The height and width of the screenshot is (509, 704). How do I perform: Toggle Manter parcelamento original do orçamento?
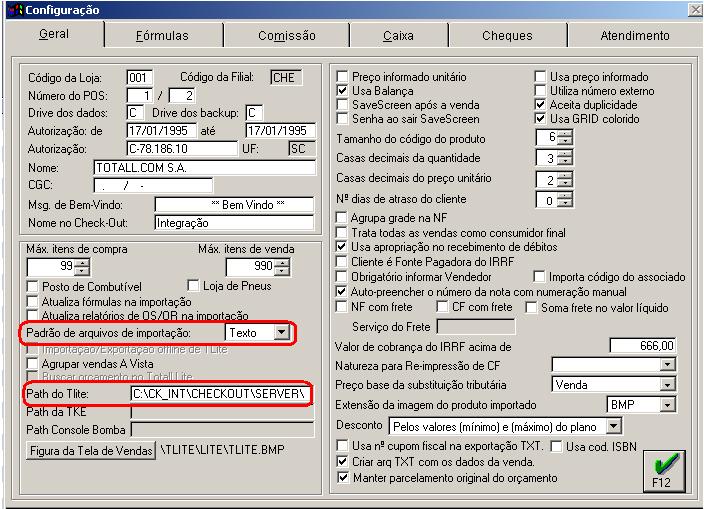coord(342,477)
